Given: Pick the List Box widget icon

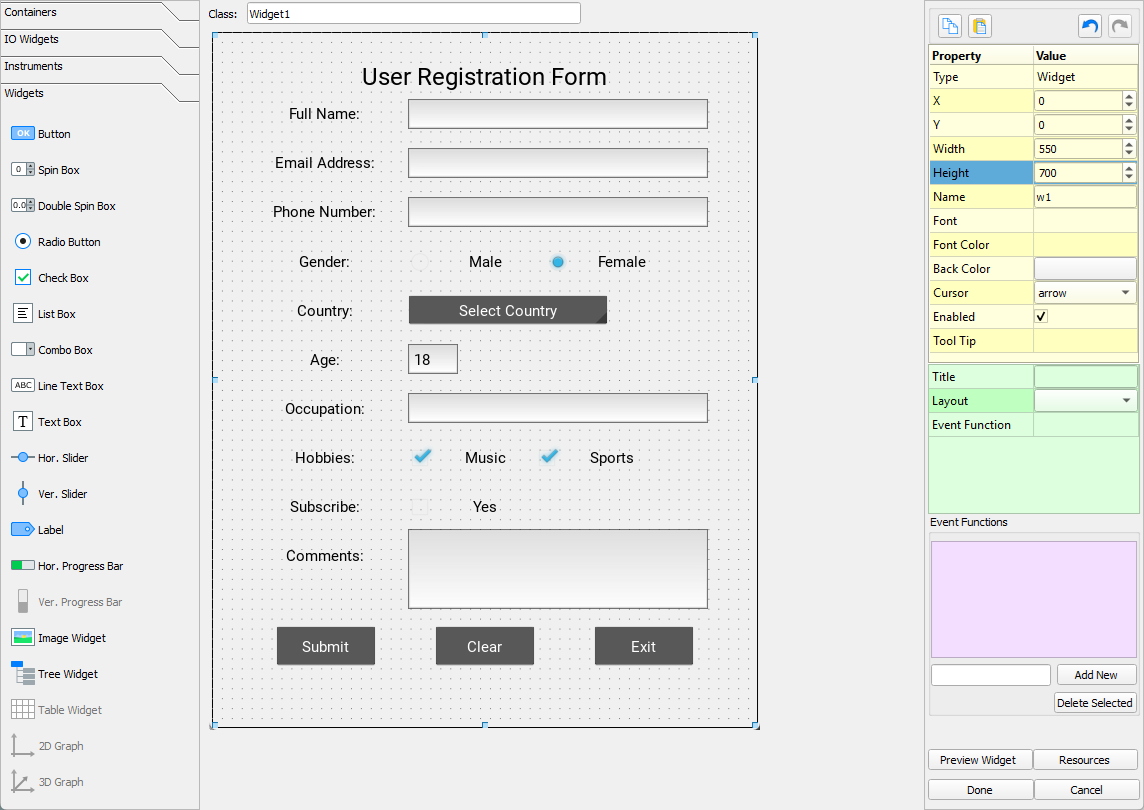Looking at the screenshot, I should [x=23, y=314].
